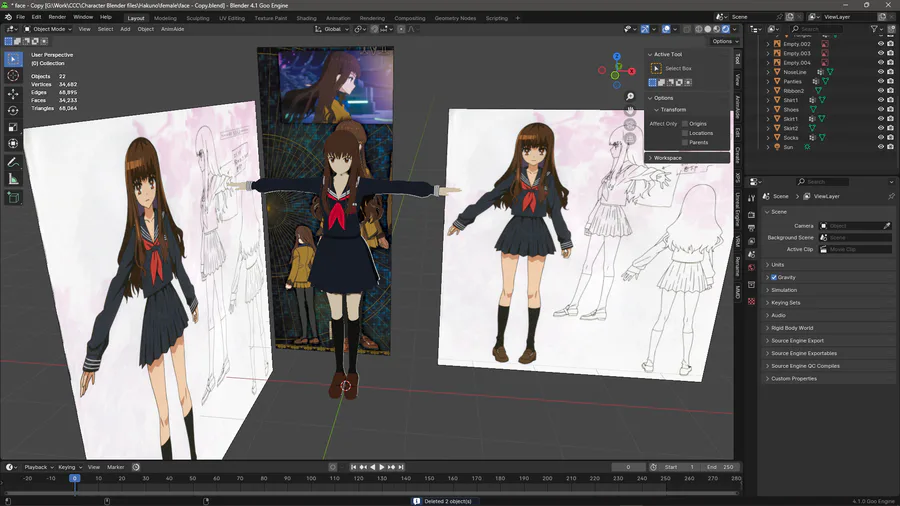Select the Measure tool
The image size is (900, 506).
tap(13, 180)
